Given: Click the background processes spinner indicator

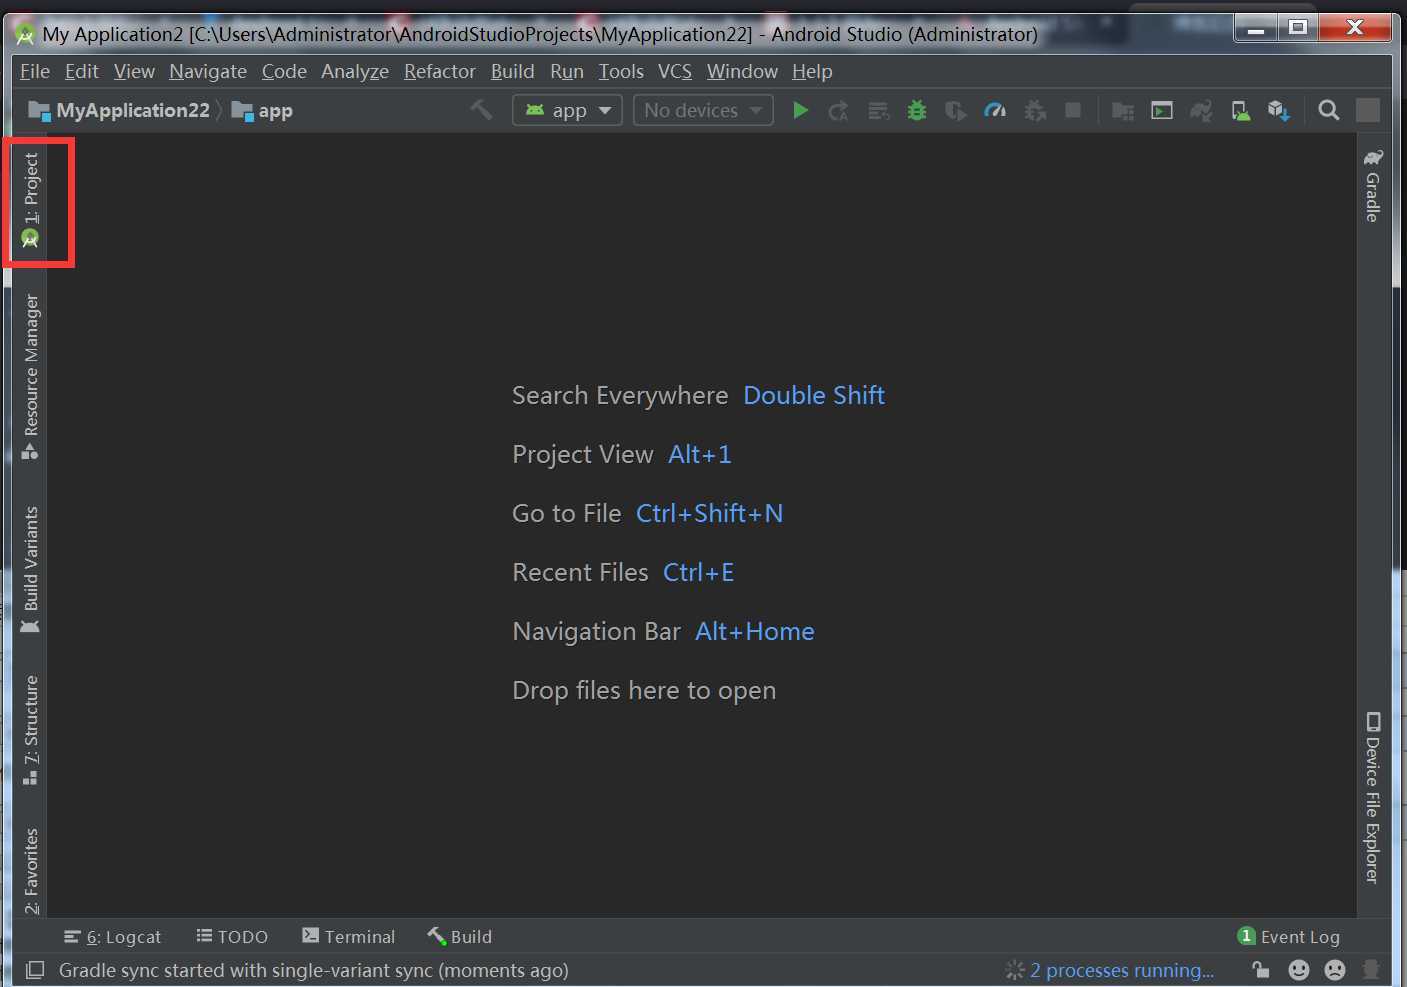Looking at the screenshot, I should click(x=1015, y=970).
